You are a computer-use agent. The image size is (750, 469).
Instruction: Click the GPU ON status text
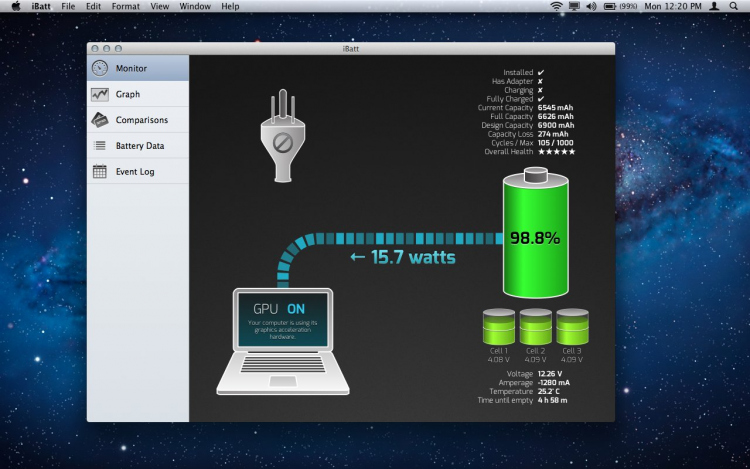click(x=279, y=309)
